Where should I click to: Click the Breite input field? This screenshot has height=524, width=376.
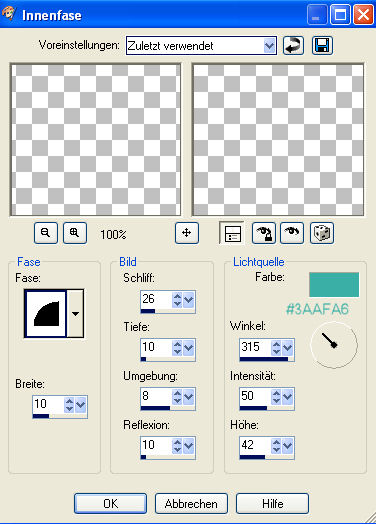tap(48, 404)
